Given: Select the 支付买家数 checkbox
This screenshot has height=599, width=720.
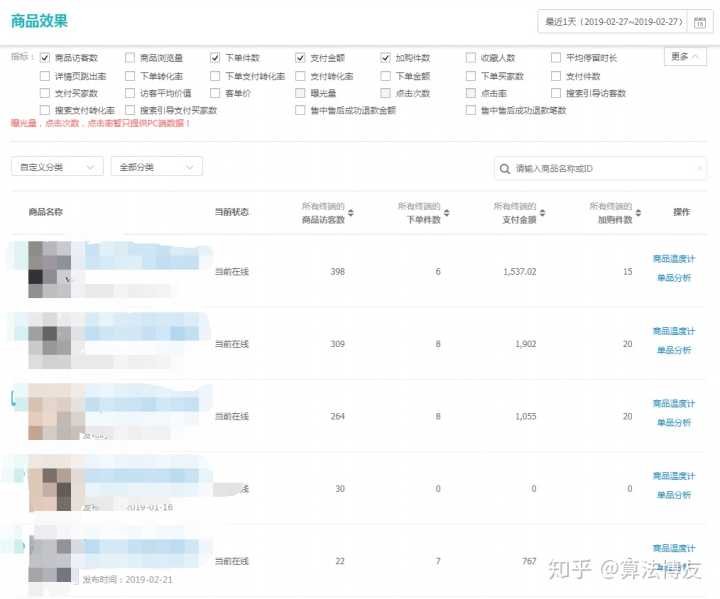Looking at the screenshot, I should [45, 93].
